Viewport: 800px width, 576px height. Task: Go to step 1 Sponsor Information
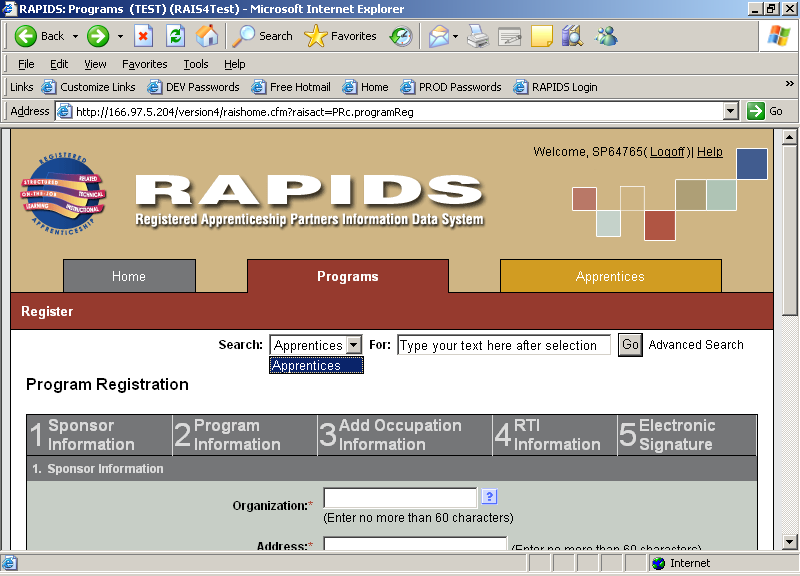99,435
